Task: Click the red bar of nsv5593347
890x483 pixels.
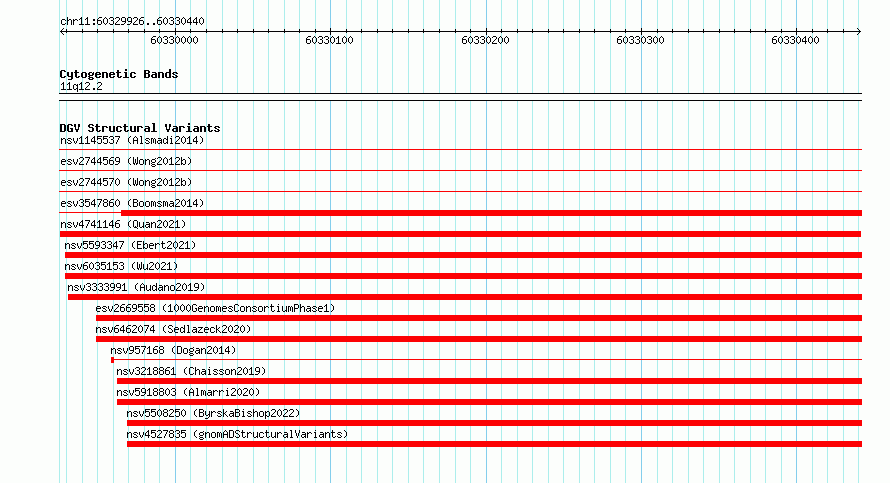Action: coord(463,255)
